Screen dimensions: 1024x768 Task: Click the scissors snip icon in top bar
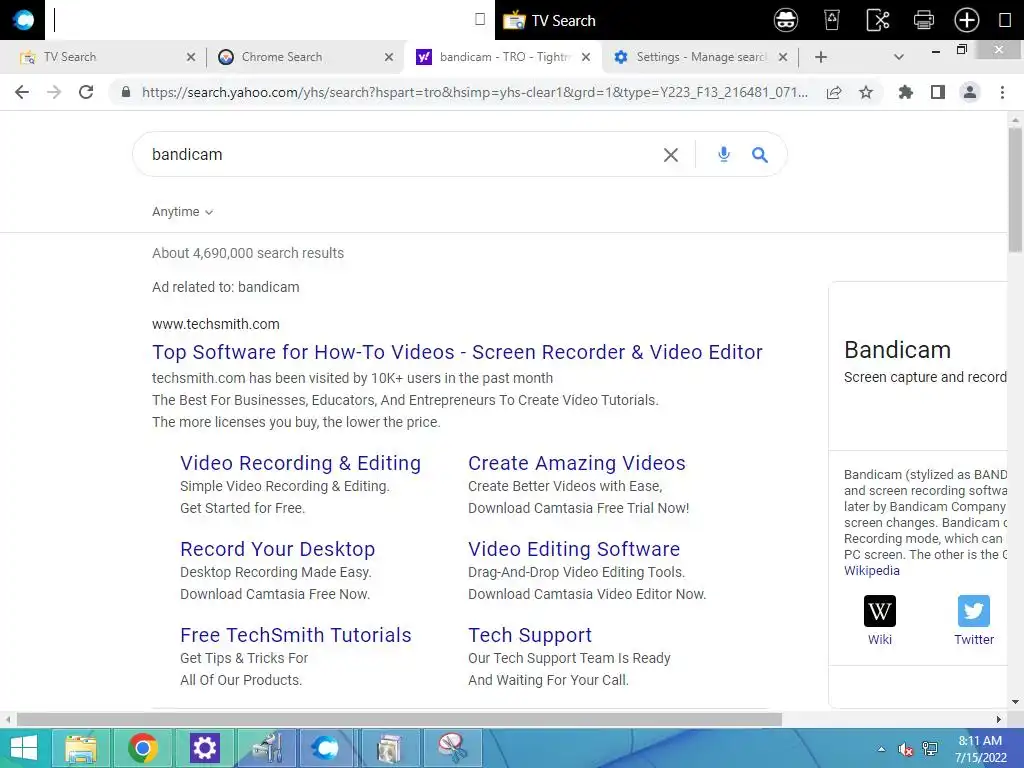(x=878, y=20)
